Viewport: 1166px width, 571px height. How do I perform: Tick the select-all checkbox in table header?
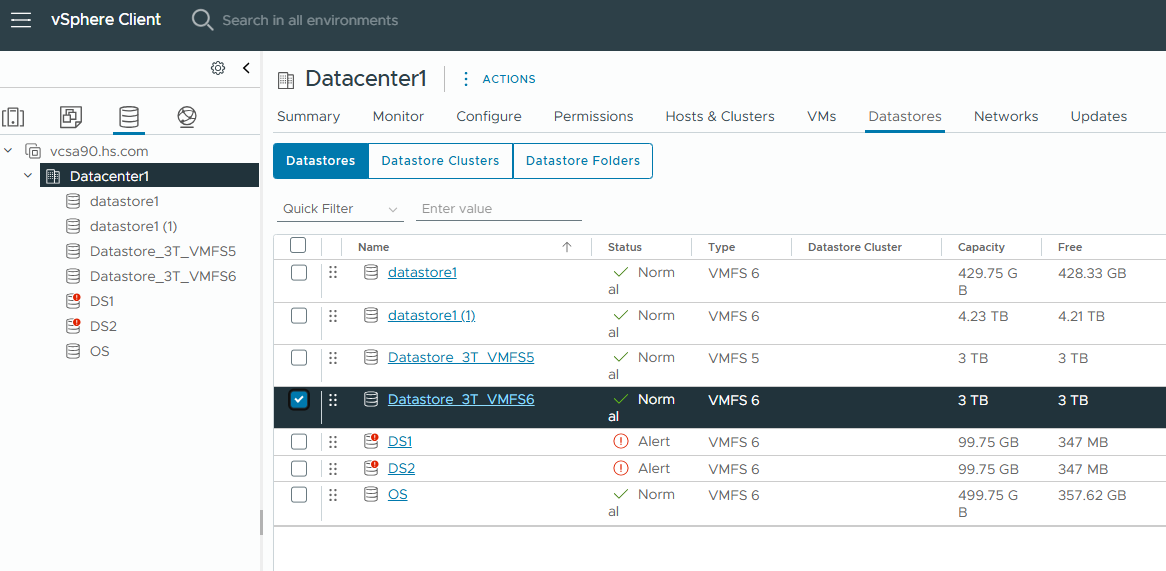[x=297, y=245]
